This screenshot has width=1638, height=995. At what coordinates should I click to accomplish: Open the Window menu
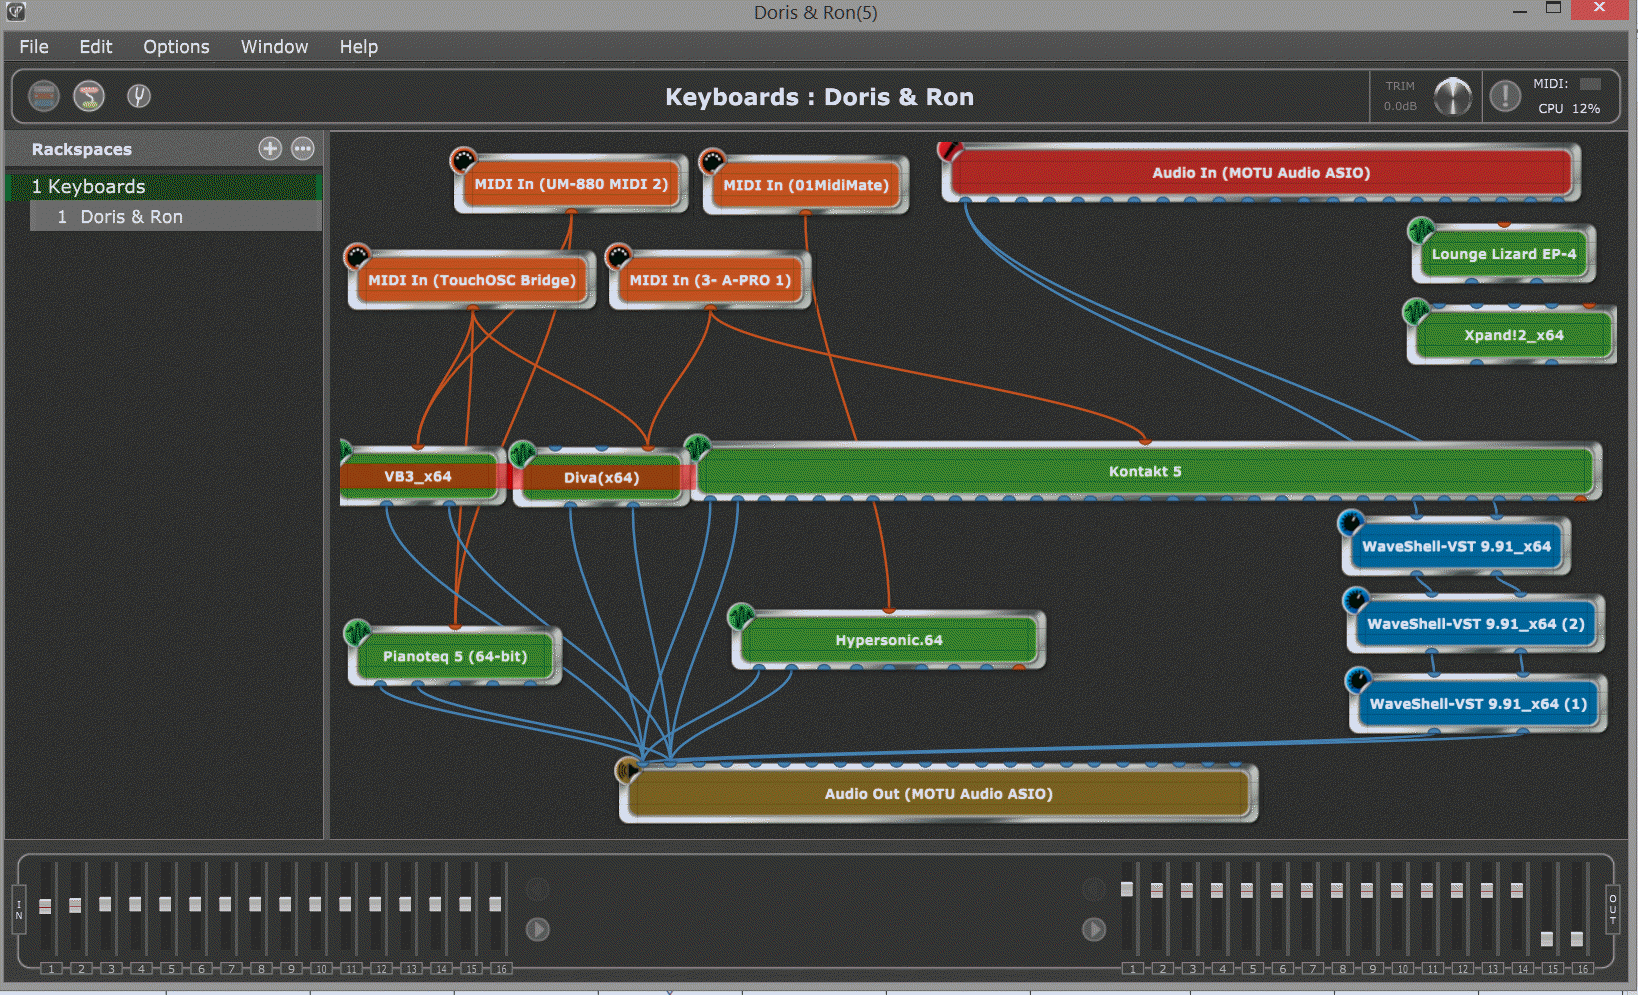pos(274,47)
